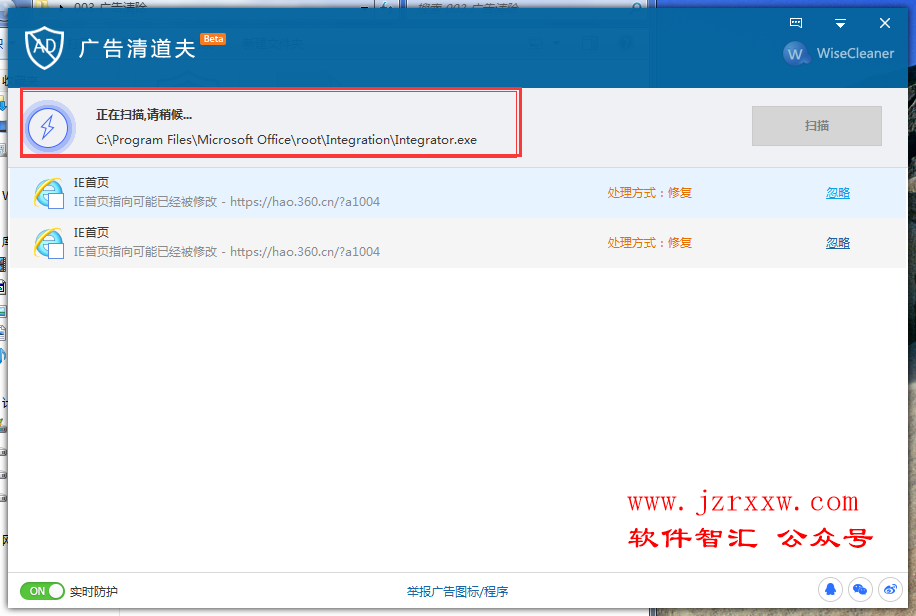Open the QQ penguin icon in footer

[x=830, y=590]
